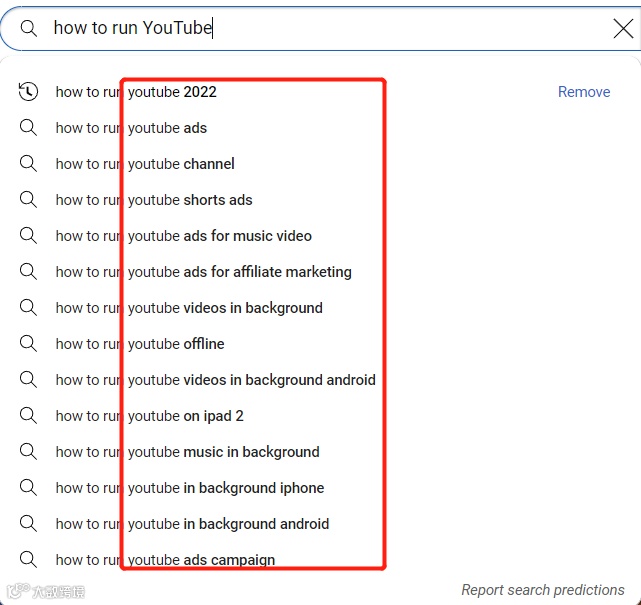Click the magnifier icon beside youtube channel suggestion

click(x=28, y=164)
